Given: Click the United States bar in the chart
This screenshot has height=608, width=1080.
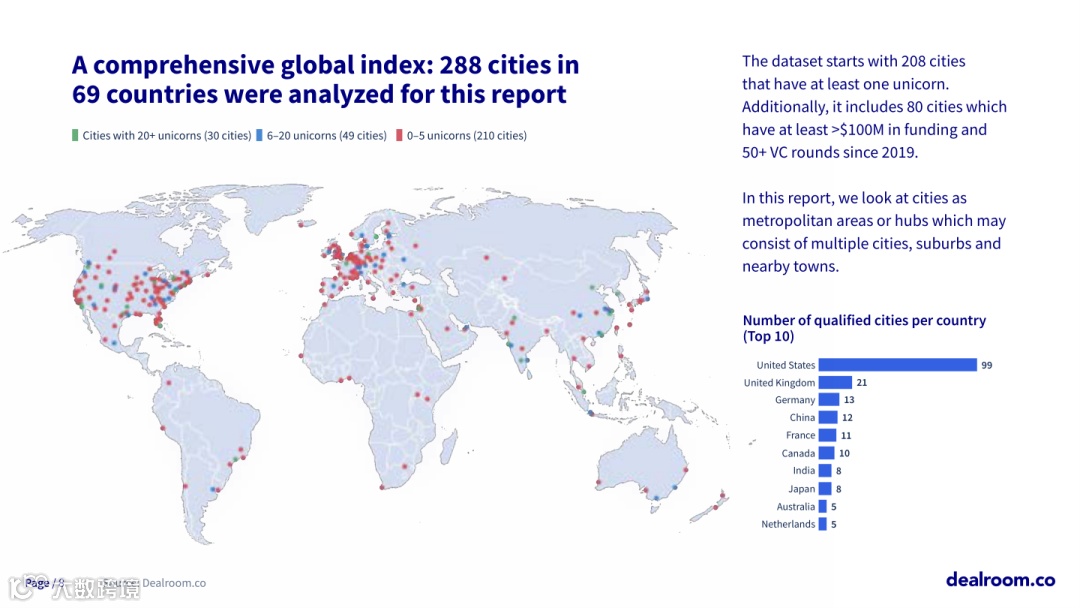Looking at the screenshot, I should (x=897, y=365).
